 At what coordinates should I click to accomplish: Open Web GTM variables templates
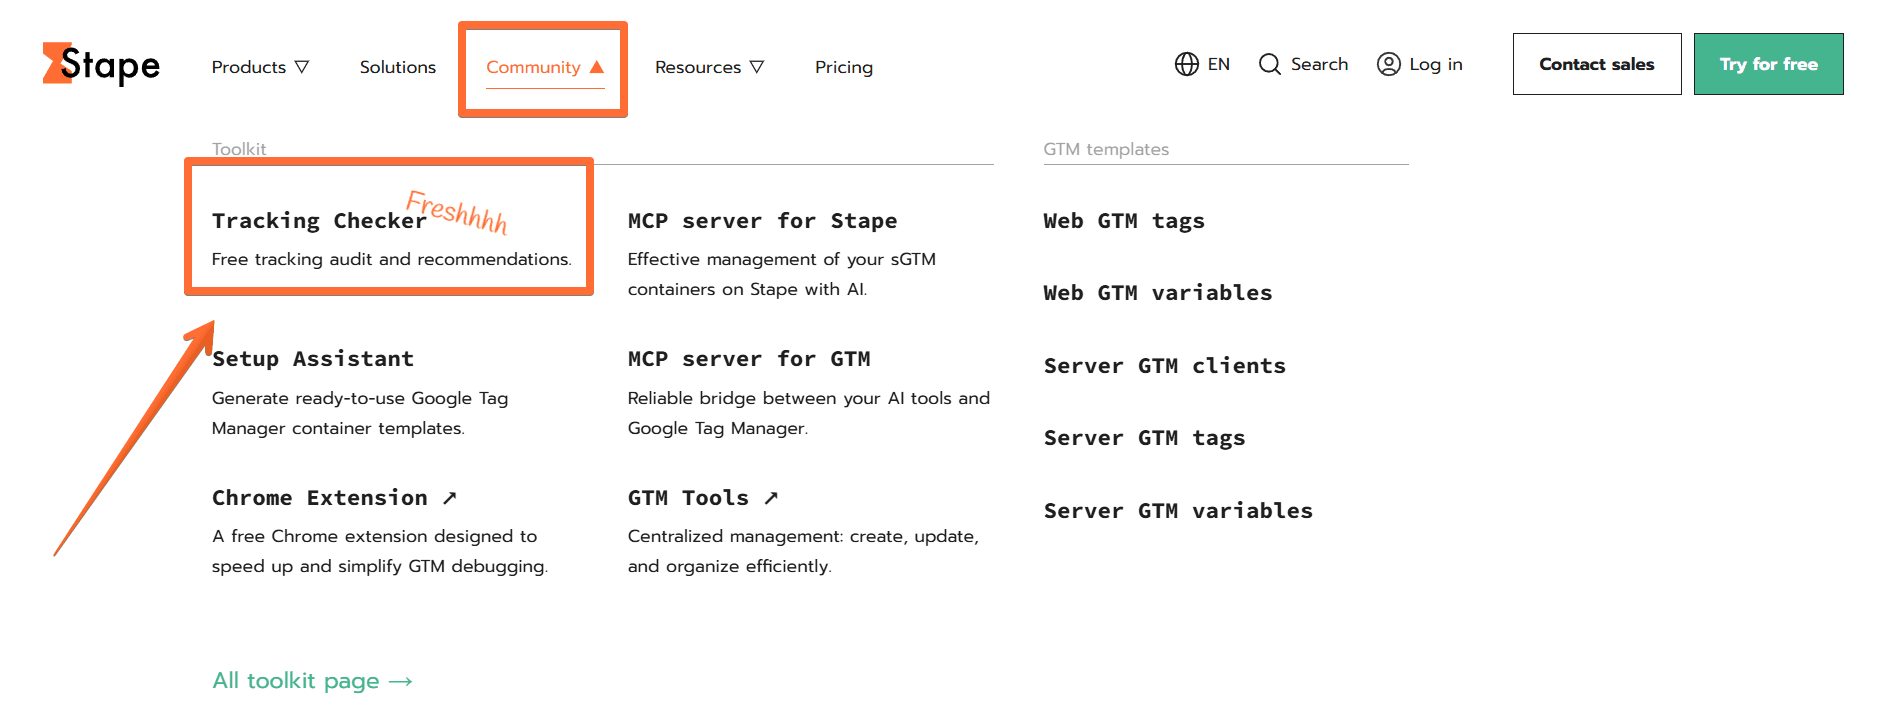[1158, 293]
